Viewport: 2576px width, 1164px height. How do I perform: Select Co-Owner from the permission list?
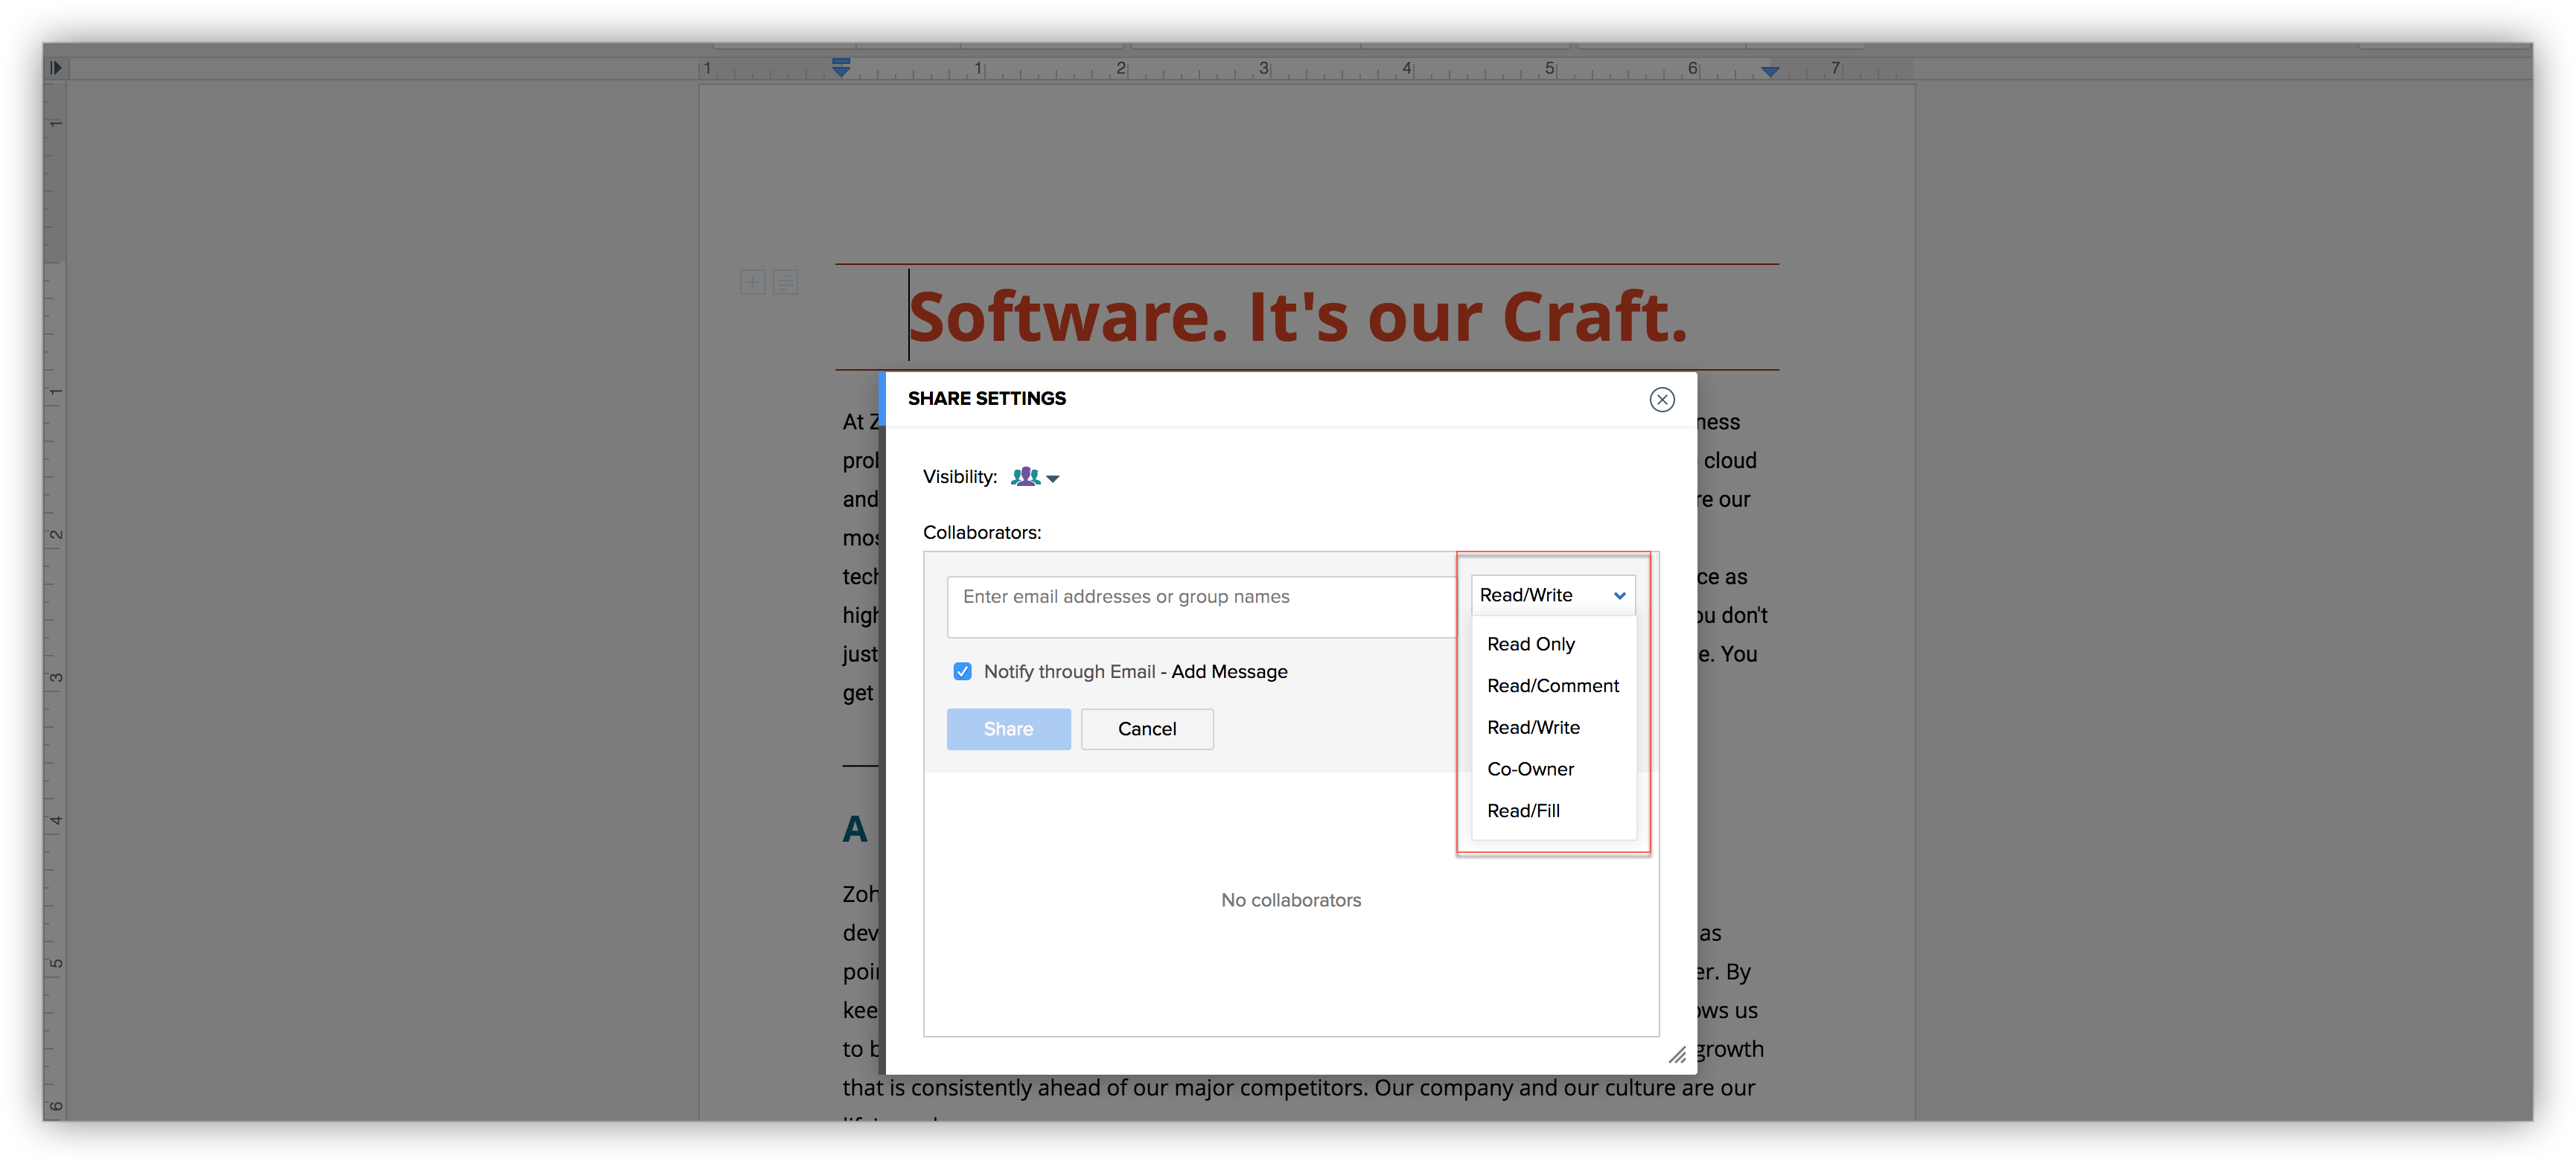coord(1530,769)
